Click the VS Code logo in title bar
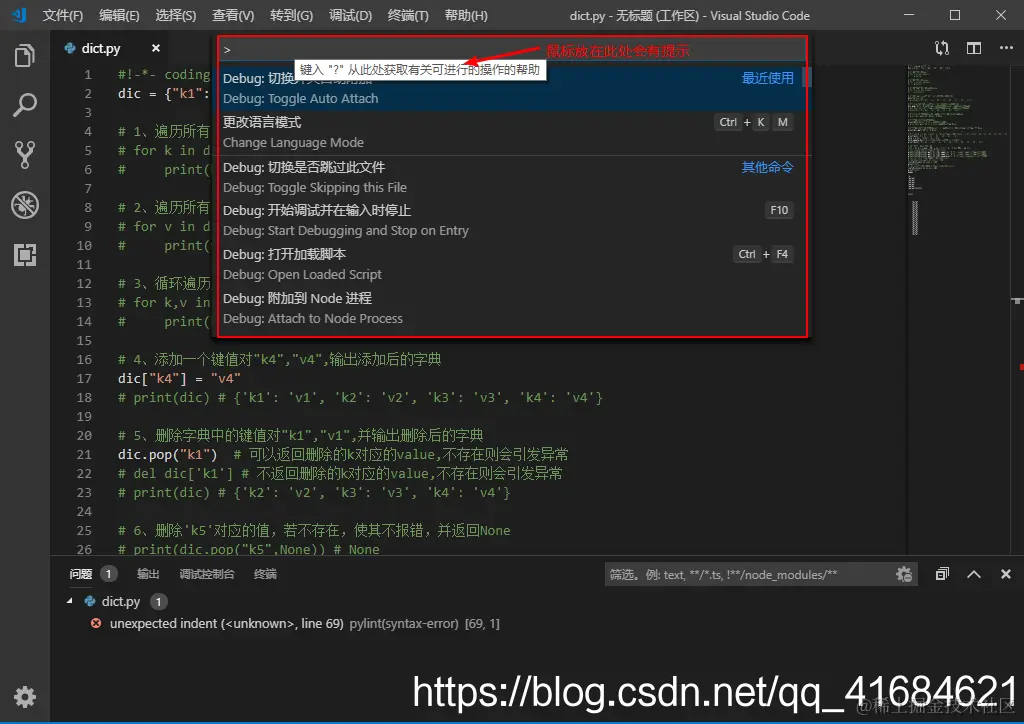This screenshot has height=724, width=1024. (20, 15)
